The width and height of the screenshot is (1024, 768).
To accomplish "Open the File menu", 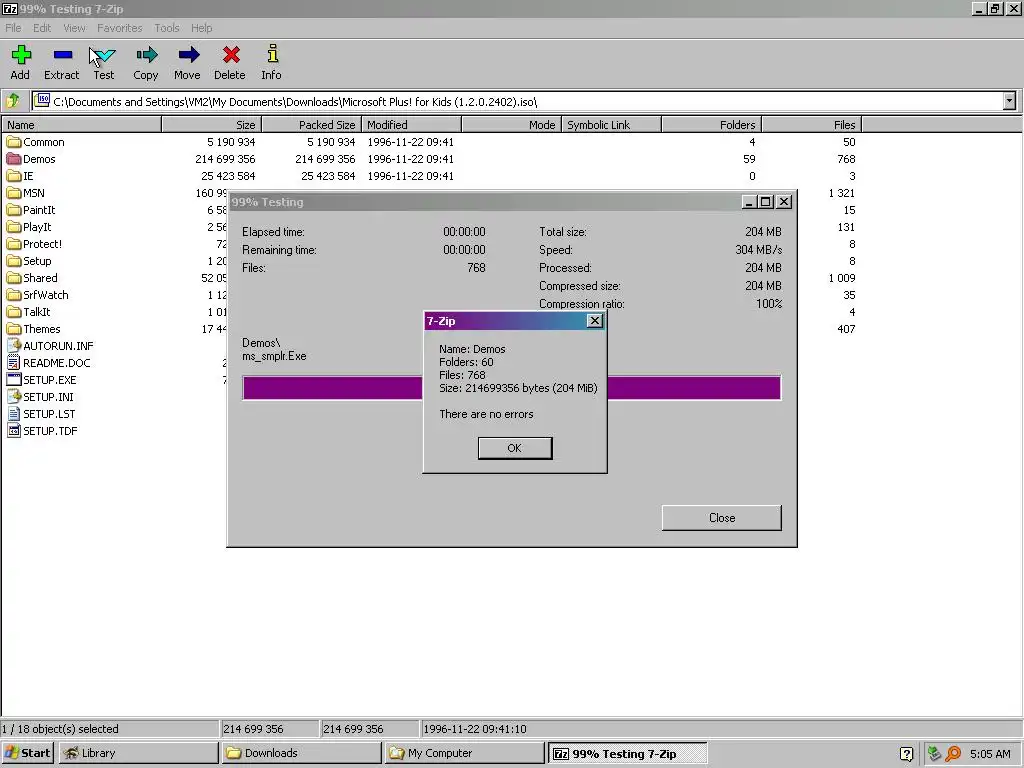I will click(x=13, y=28).
